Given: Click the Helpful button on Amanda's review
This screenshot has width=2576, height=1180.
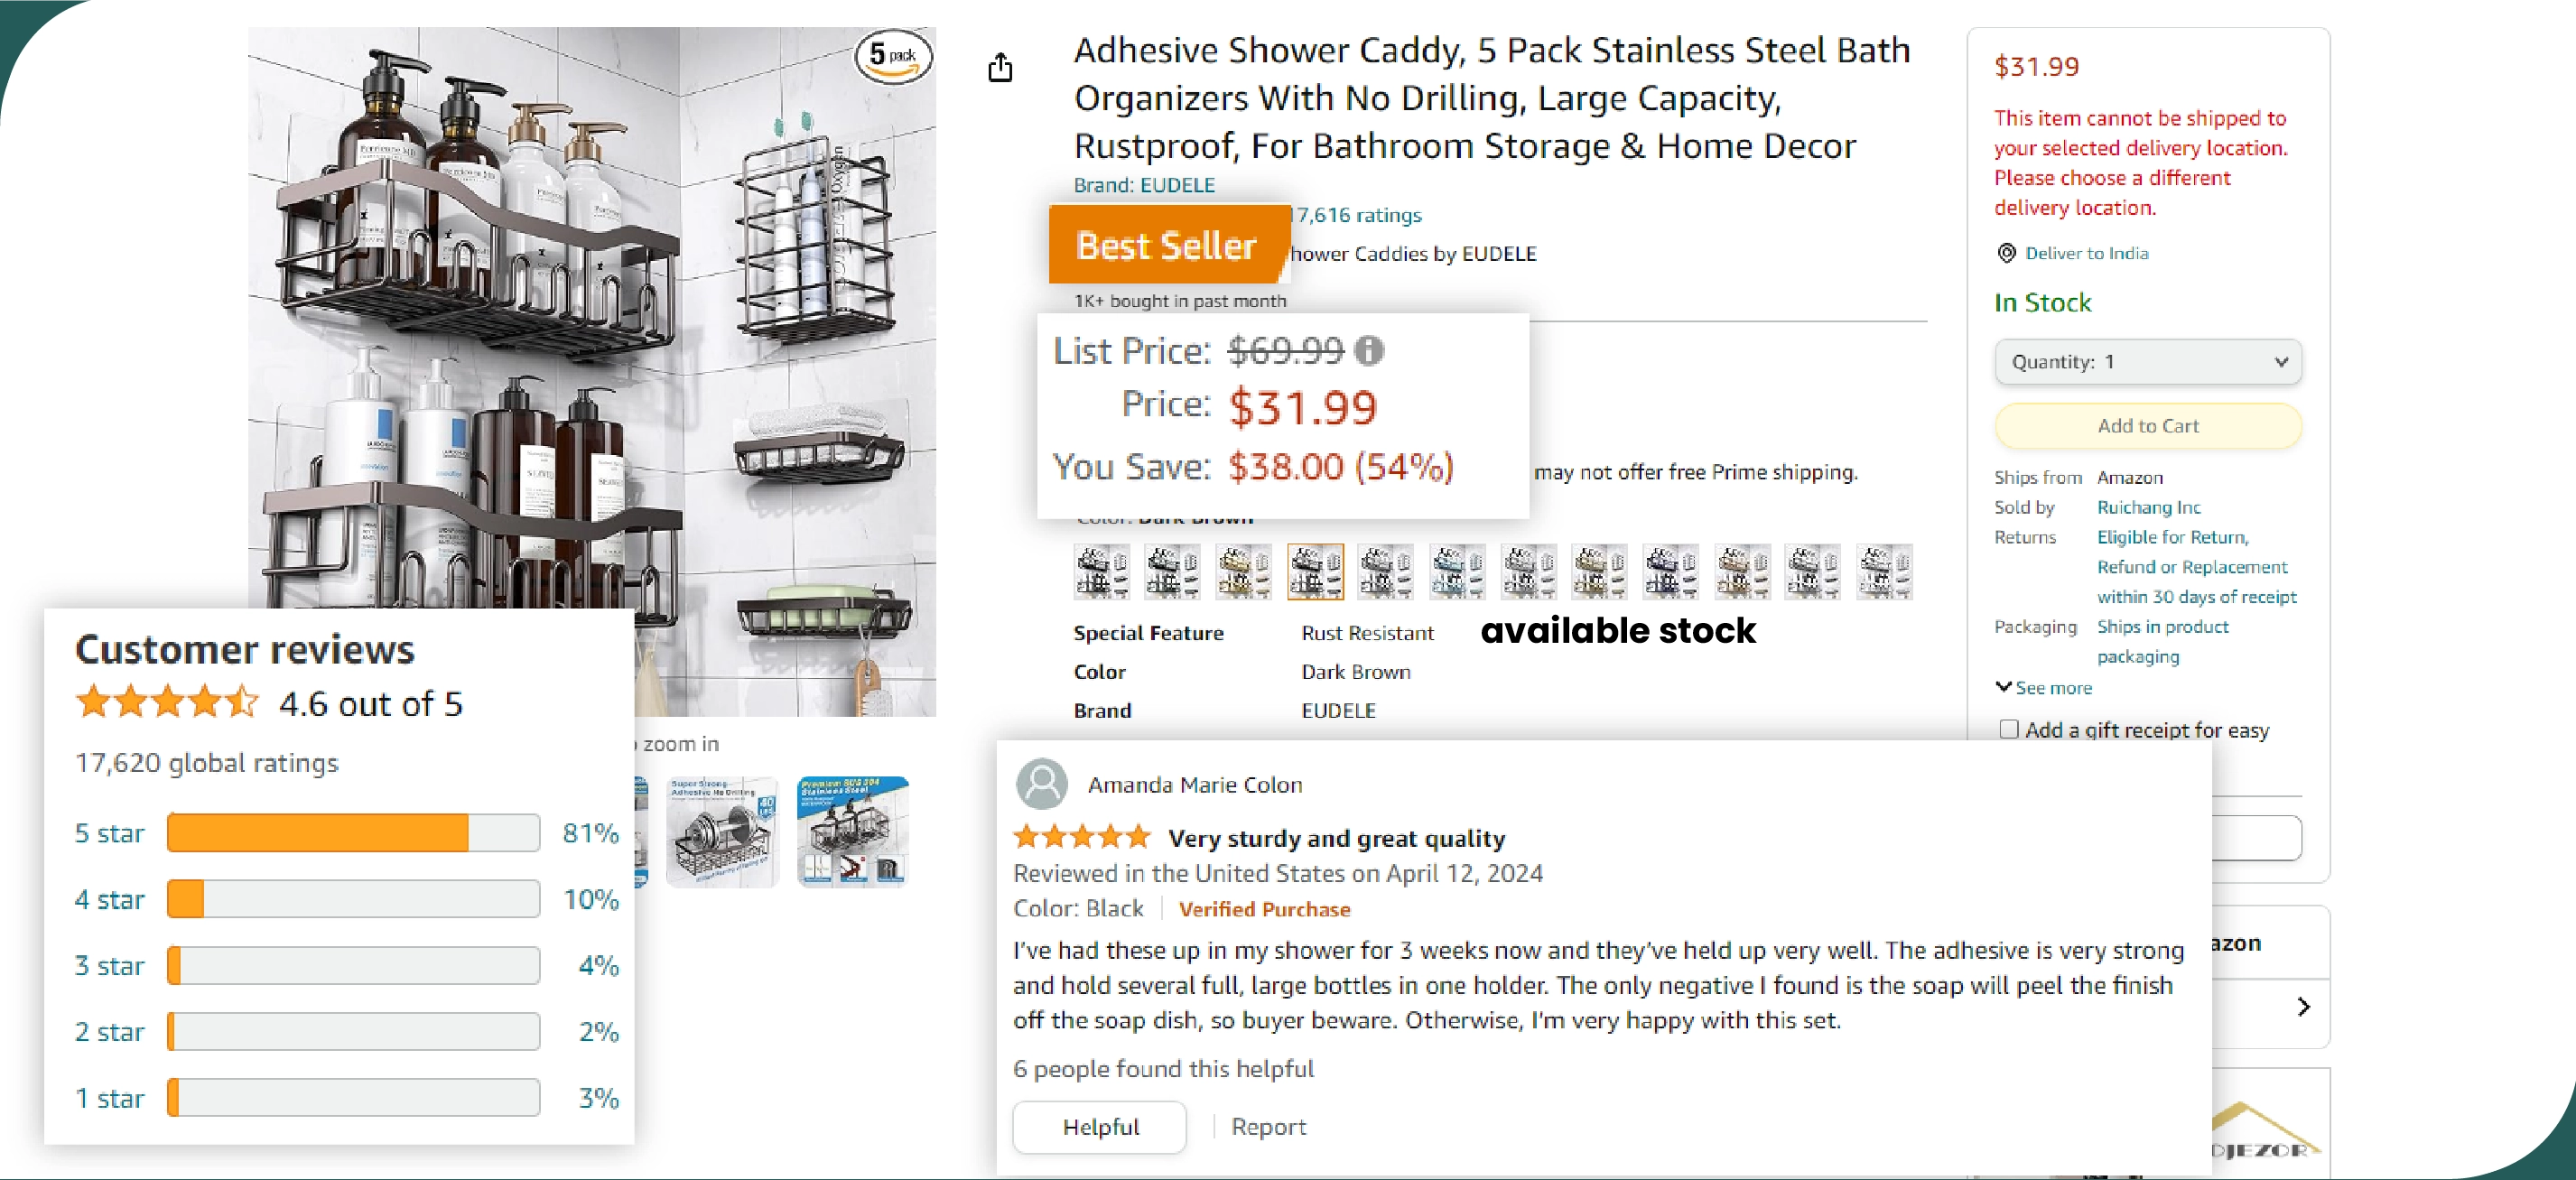Looking at the screenshot, I should (x=1099, y=1127).
